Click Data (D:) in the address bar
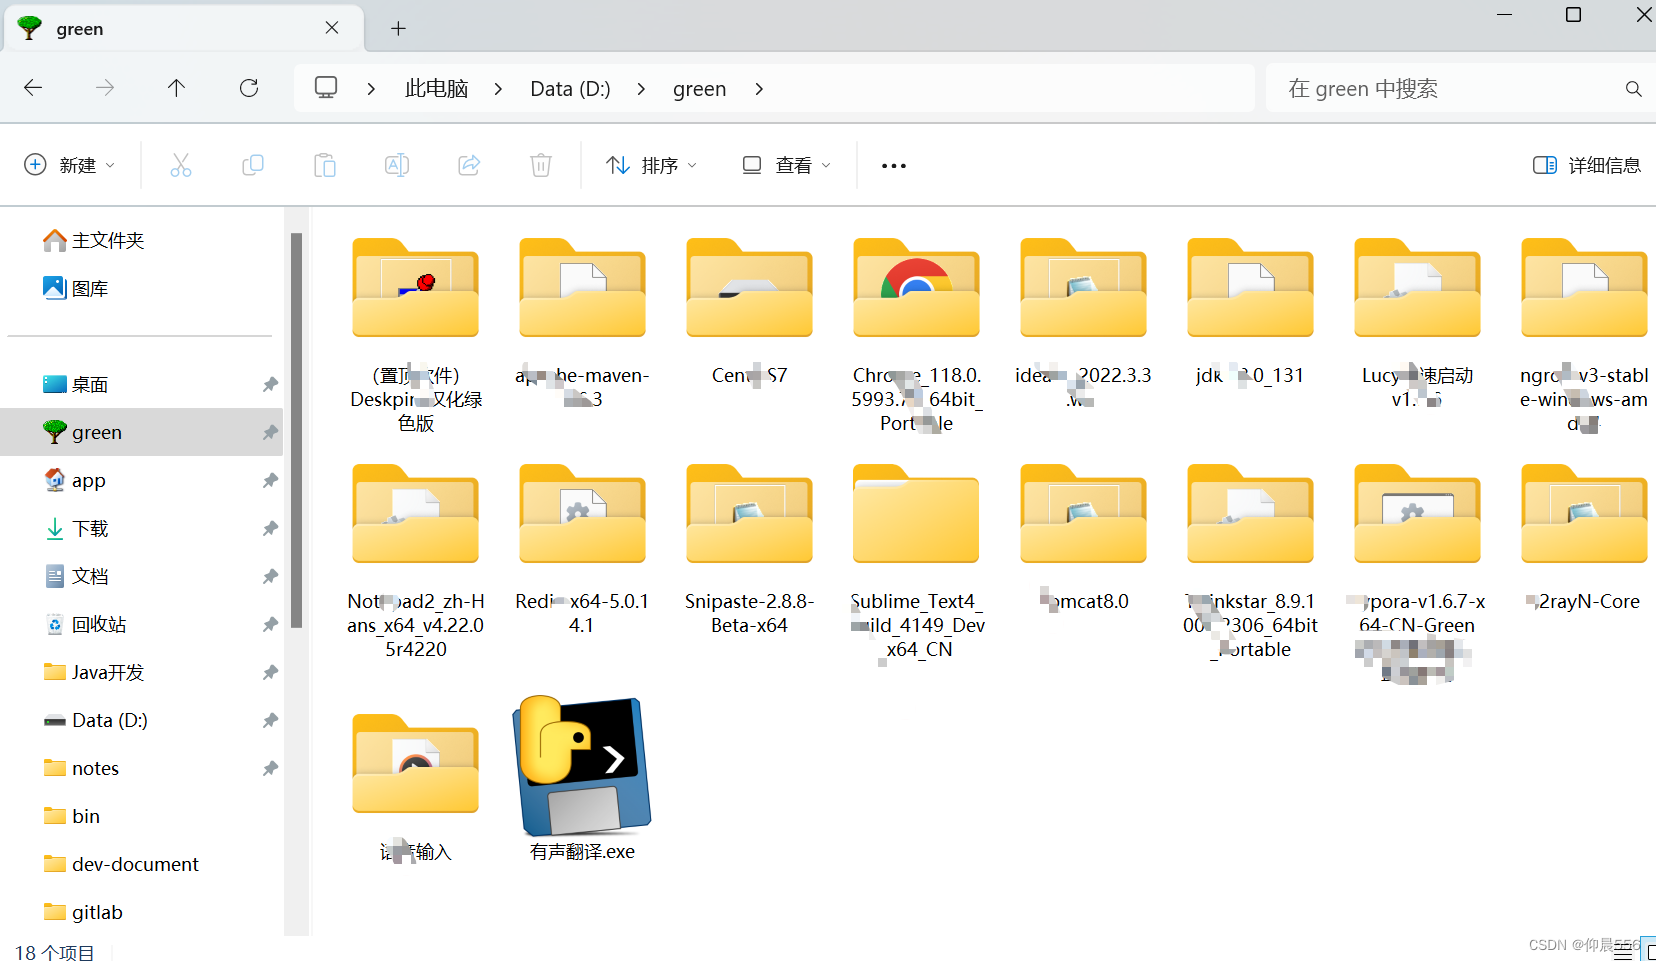The image size is (1656, 961). tap(570, 89)
